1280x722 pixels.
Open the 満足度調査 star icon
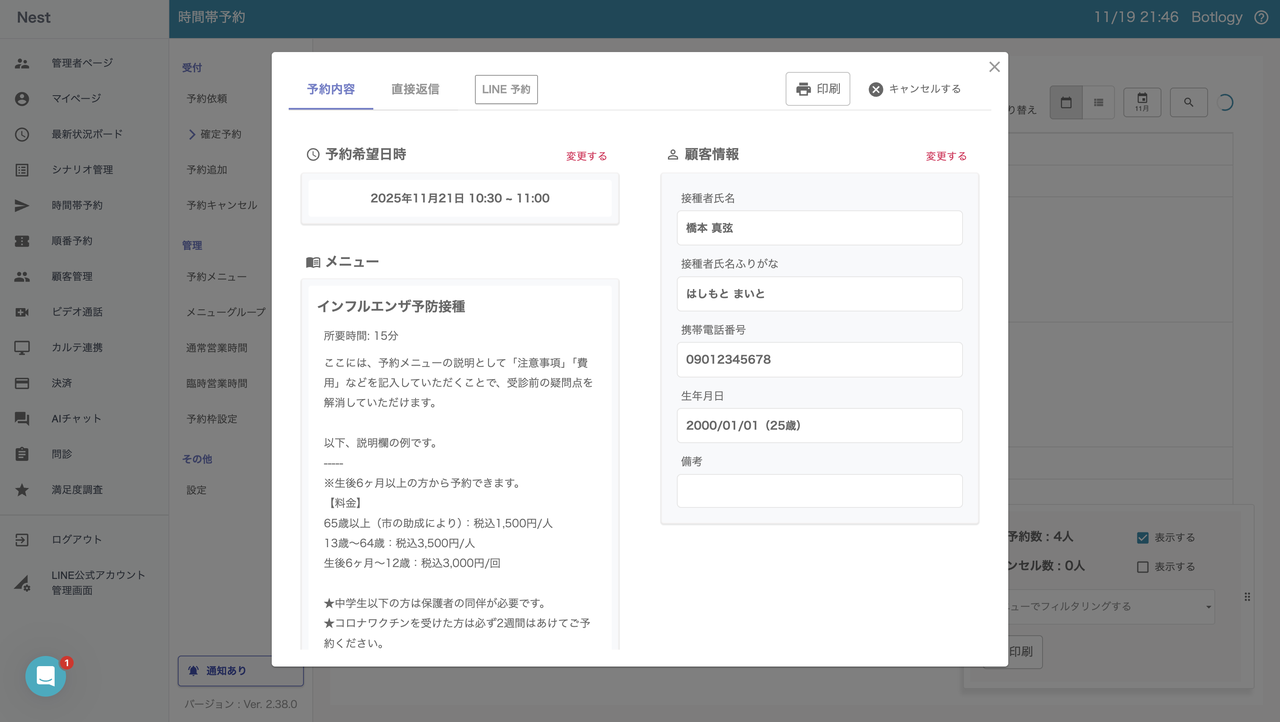coord(22,489)
